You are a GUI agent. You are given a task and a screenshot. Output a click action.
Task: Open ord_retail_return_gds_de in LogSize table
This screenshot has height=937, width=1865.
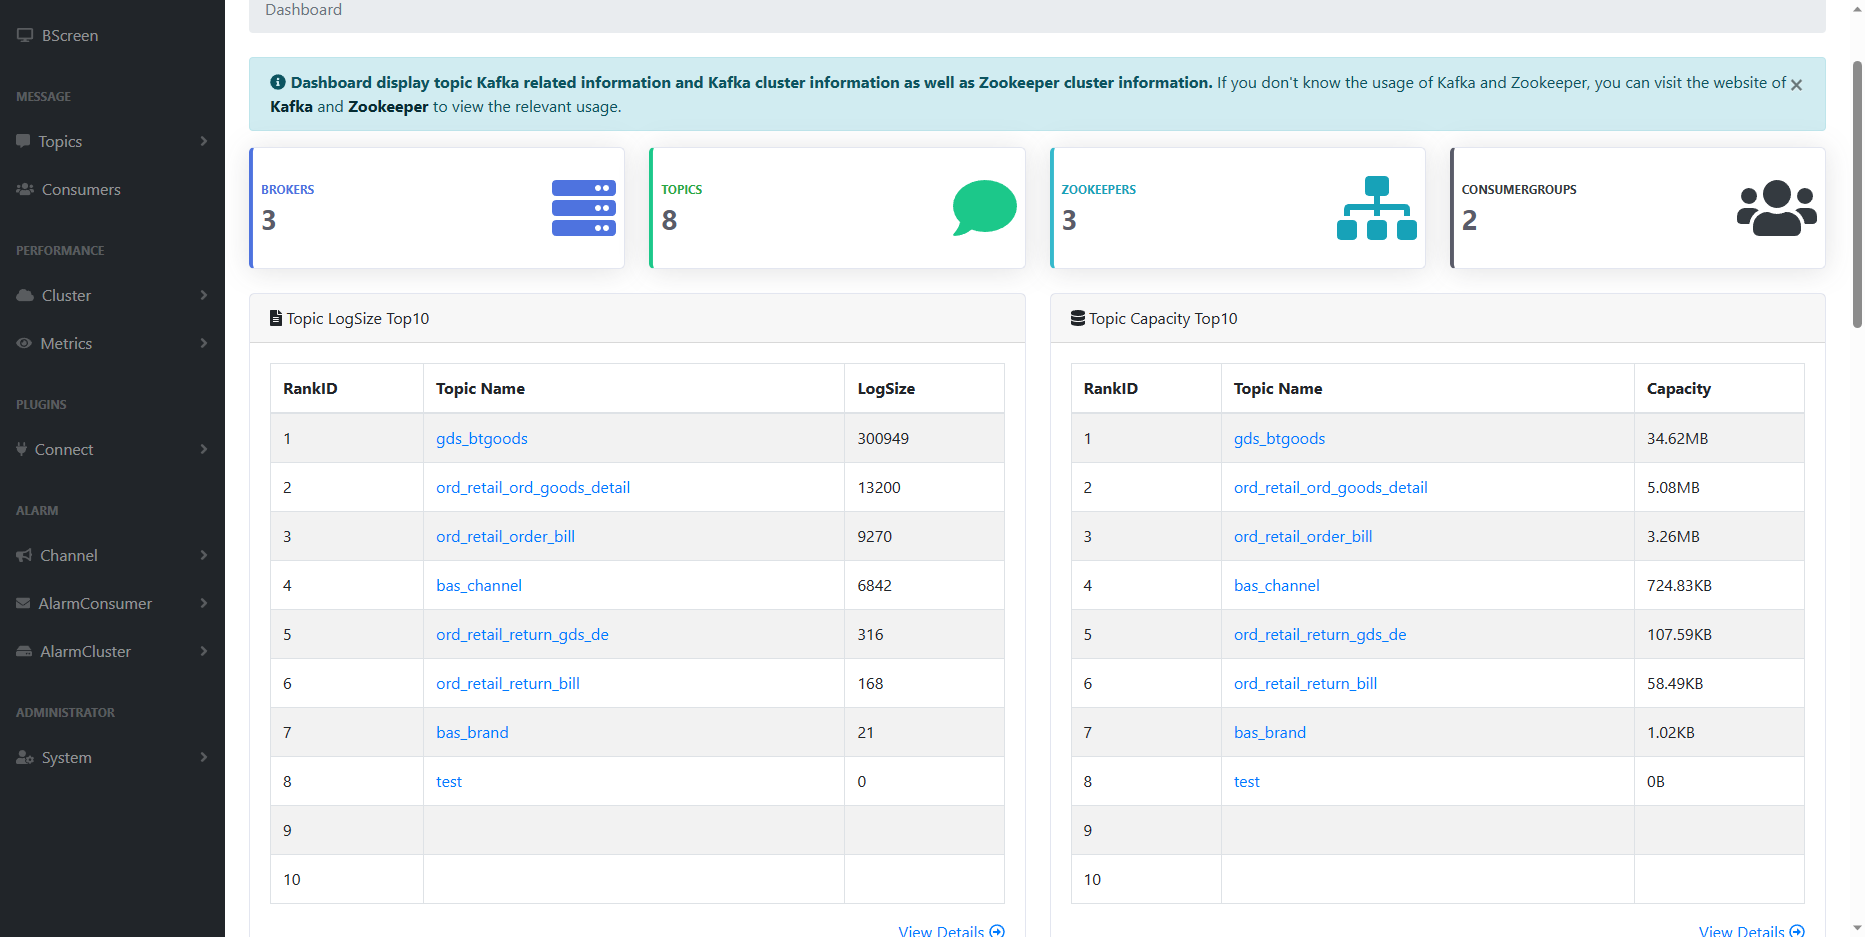[x=522, y=634]
